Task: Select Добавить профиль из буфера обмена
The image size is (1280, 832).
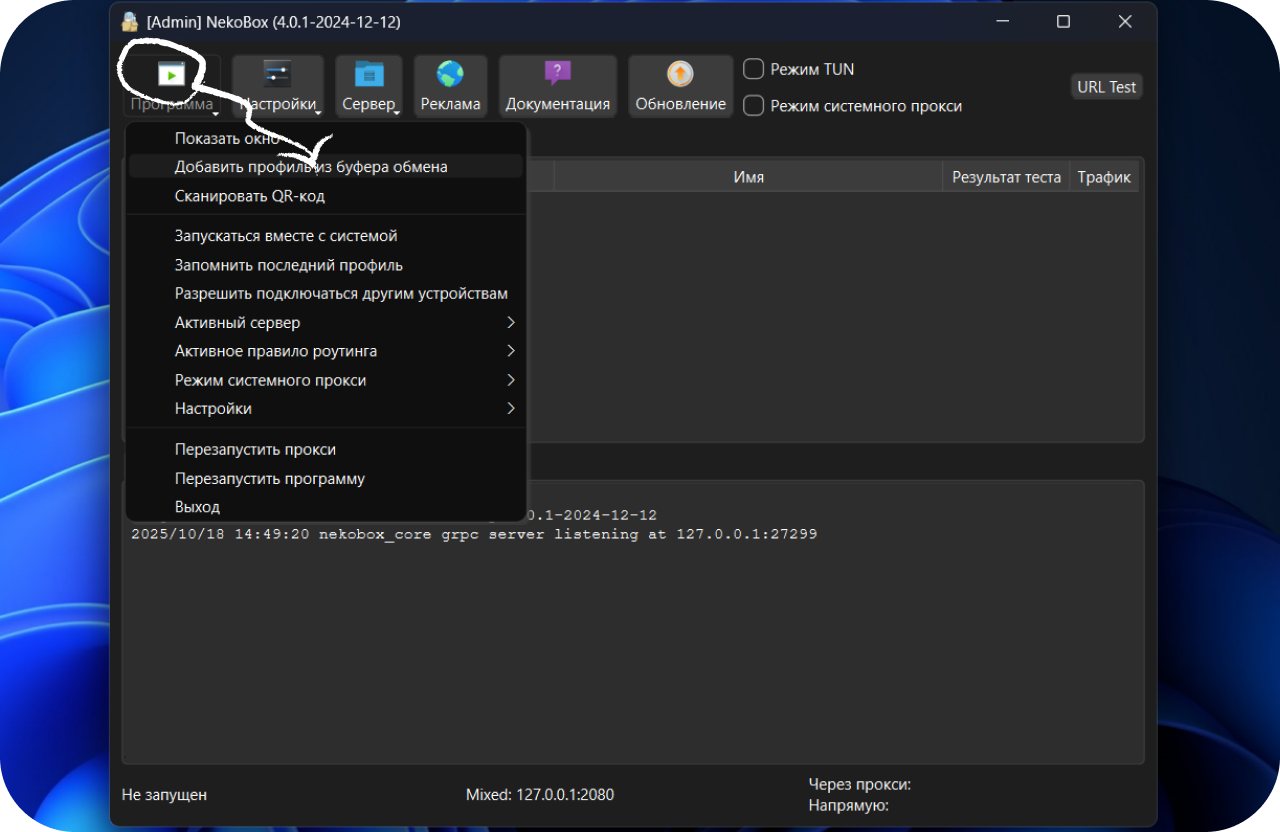Action: [311, 167]
